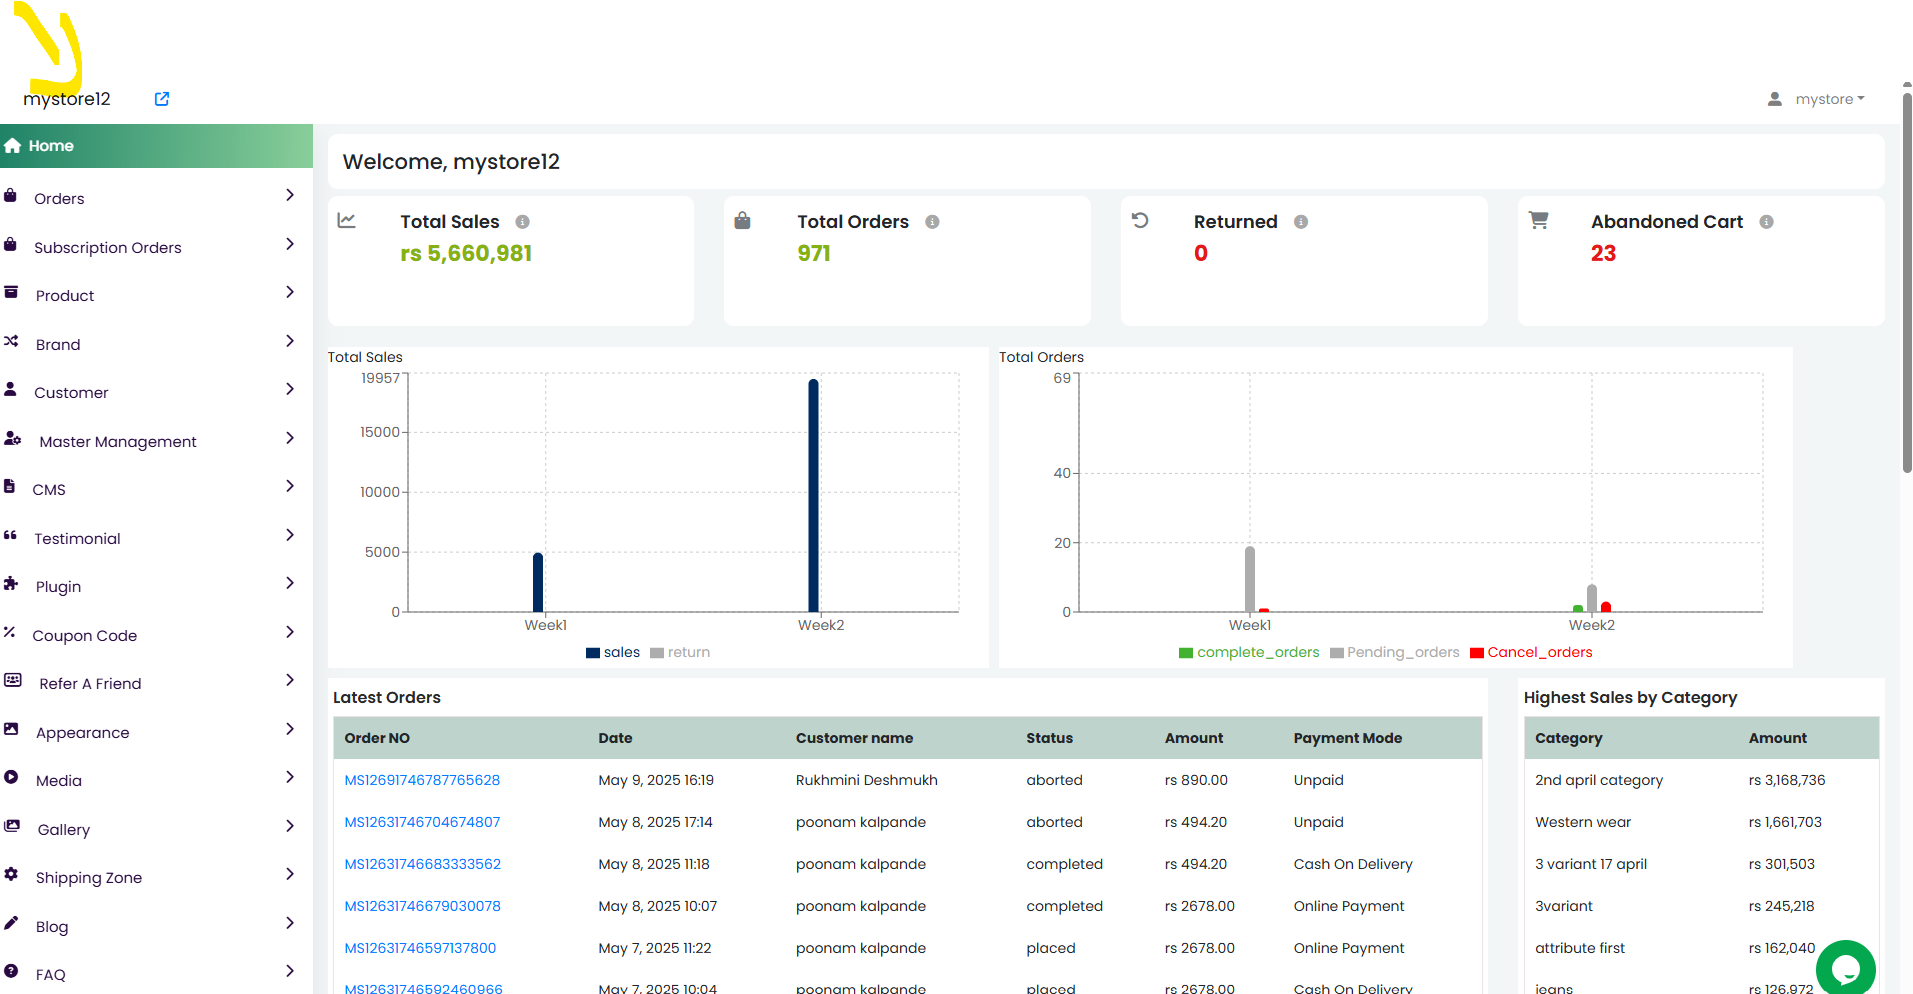Toggle the sales legend in chart
Viewport: 1913px width, 994px height.
point(613,652)
